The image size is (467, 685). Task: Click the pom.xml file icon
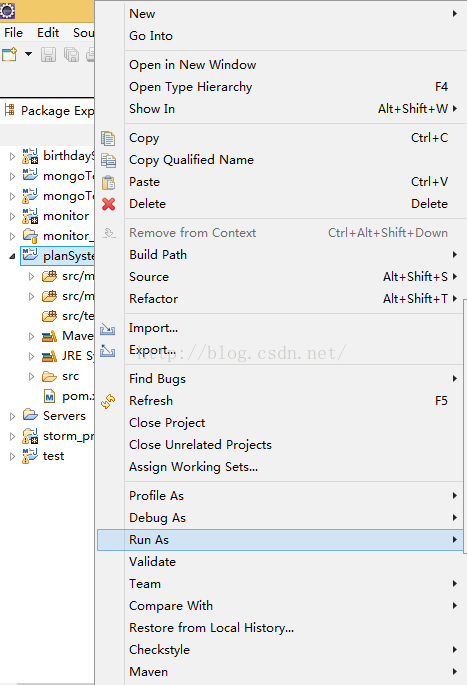pyautogui.click(x=50, y=397)
